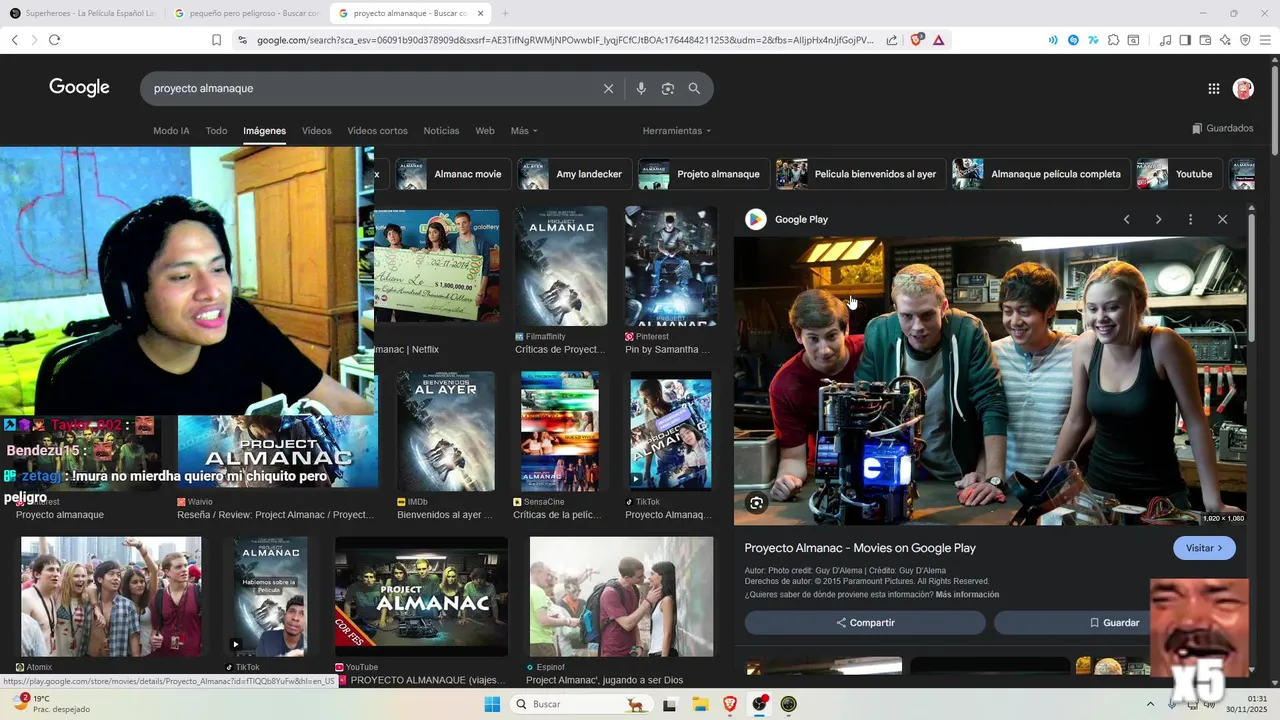The width and height of the screenshot is (1280, 720).
Task: Open File Explorer from taskbar
Action: [700, 704]
